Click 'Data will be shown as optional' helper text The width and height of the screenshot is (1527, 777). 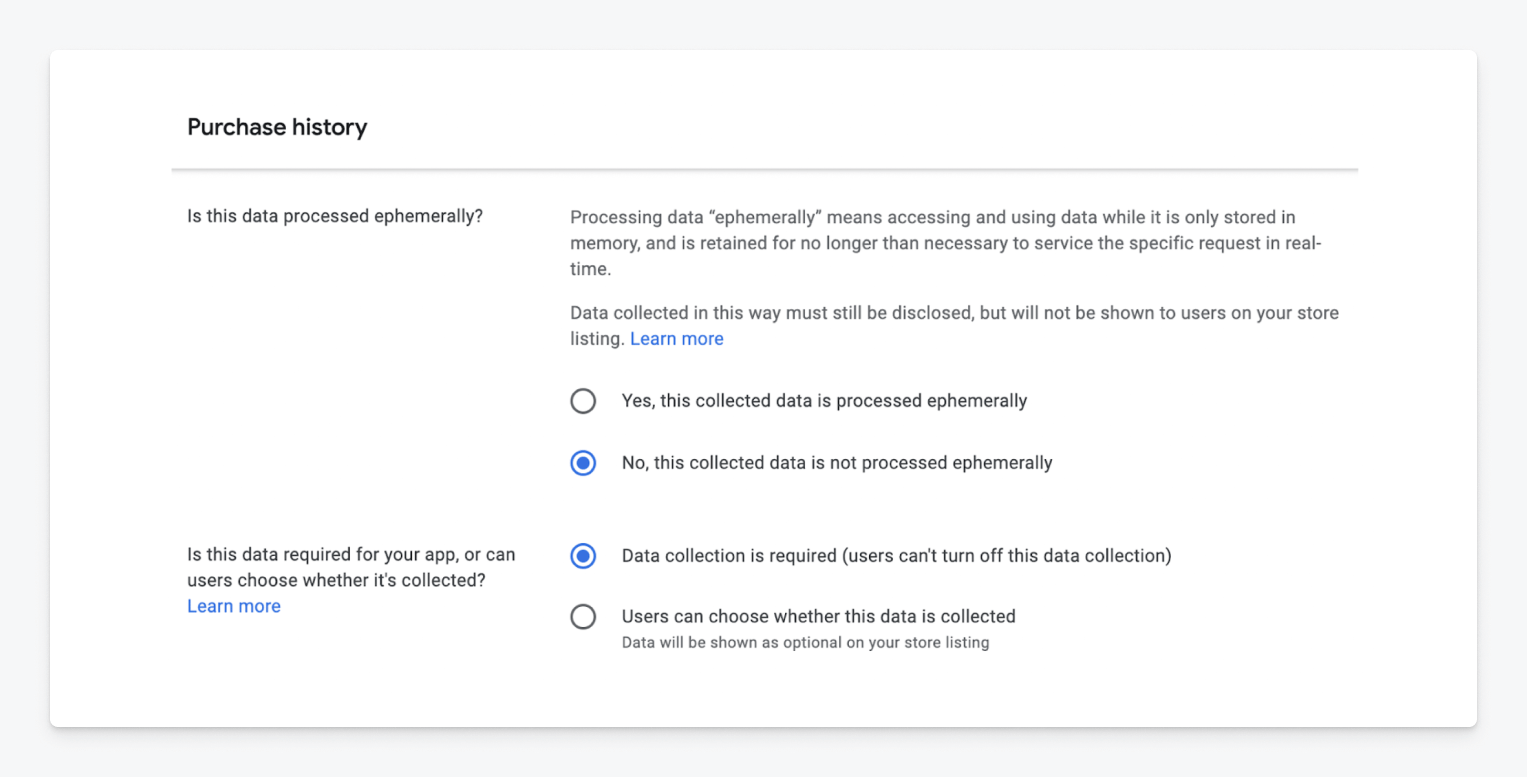(x=805, y=643)
